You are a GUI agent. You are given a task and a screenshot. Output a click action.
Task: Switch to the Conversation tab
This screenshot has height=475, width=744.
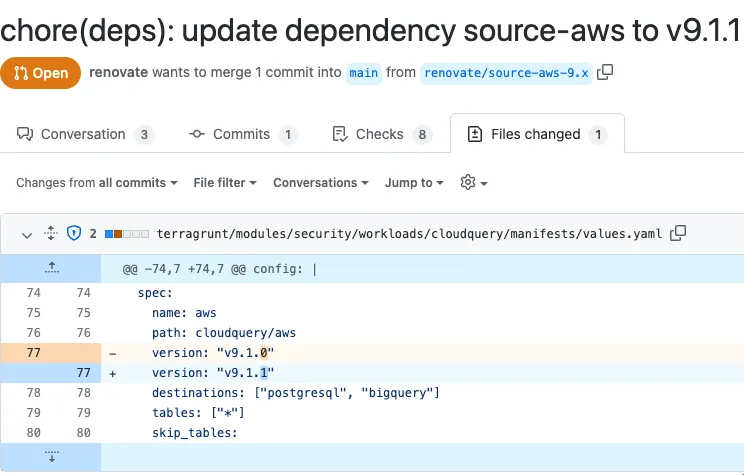85,134
